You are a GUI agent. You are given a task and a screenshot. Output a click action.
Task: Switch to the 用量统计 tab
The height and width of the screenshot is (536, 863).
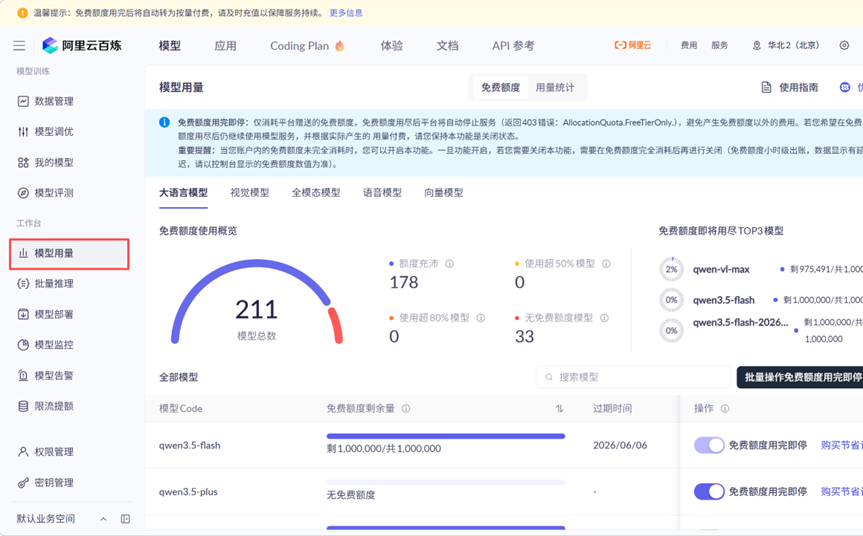(555, 87)
